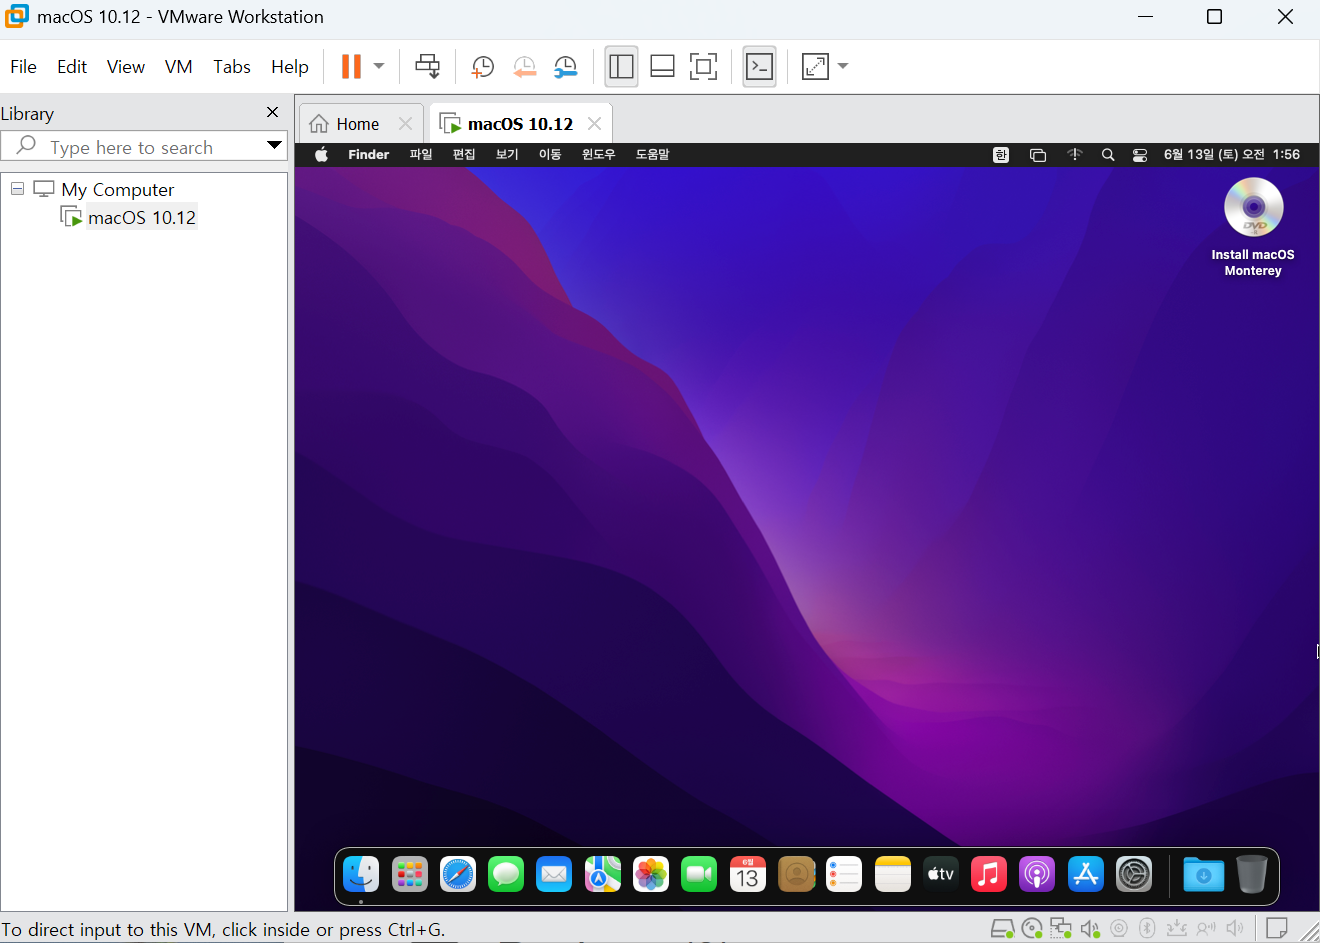Open Launchpad from the Dock
The image size is (1320, 943).
[x=409, y=875]
